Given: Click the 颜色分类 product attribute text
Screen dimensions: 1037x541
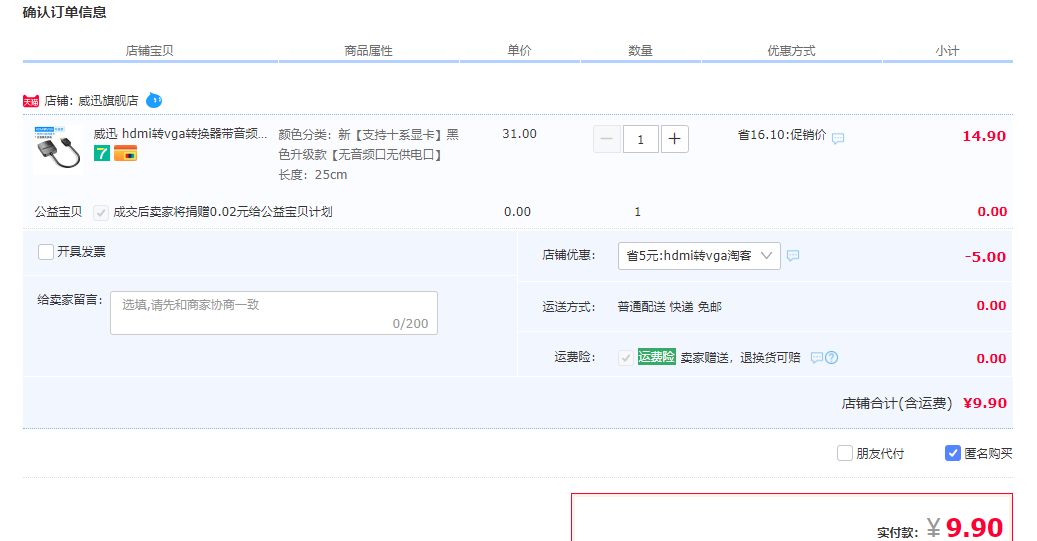Looking at the screenshot, I should pos(368,145).
